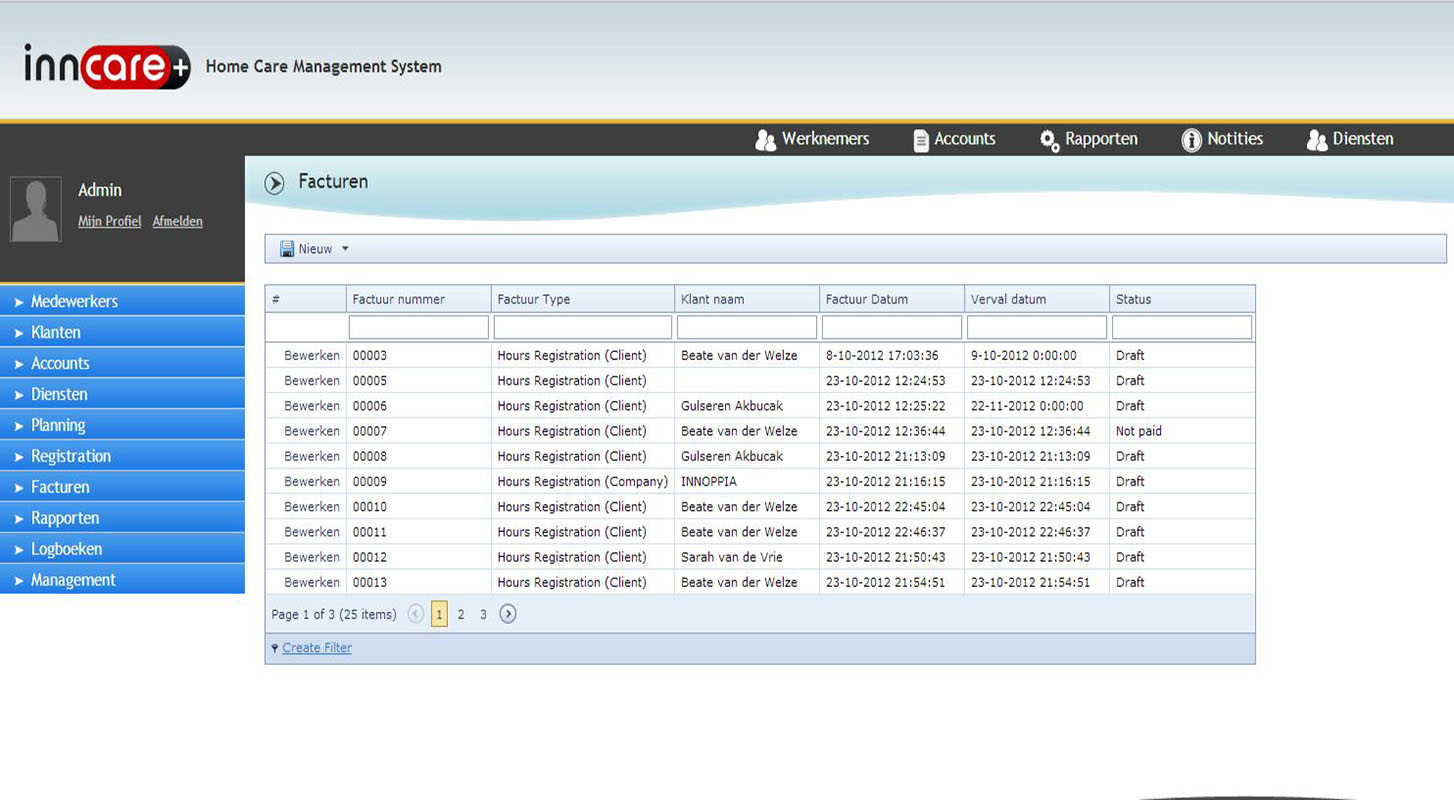Screen dimensions: 1454x800
Task: Click the Notities info icon
Action: coord(1191,140)
